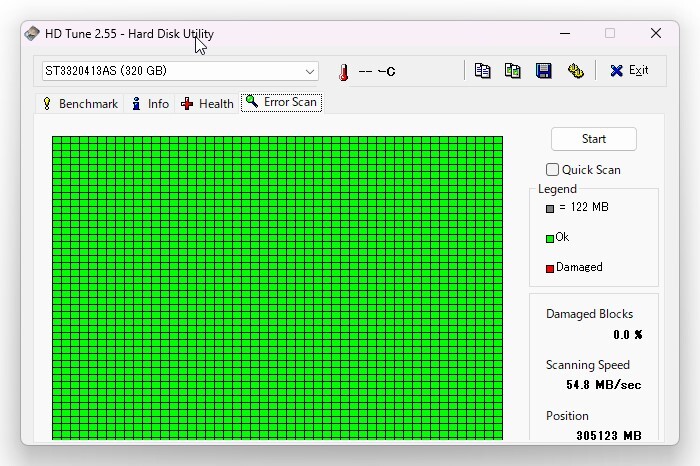Click the thermometer temperature icon
This screenshot has height=466, width=700.
click(x=343, y=72)
